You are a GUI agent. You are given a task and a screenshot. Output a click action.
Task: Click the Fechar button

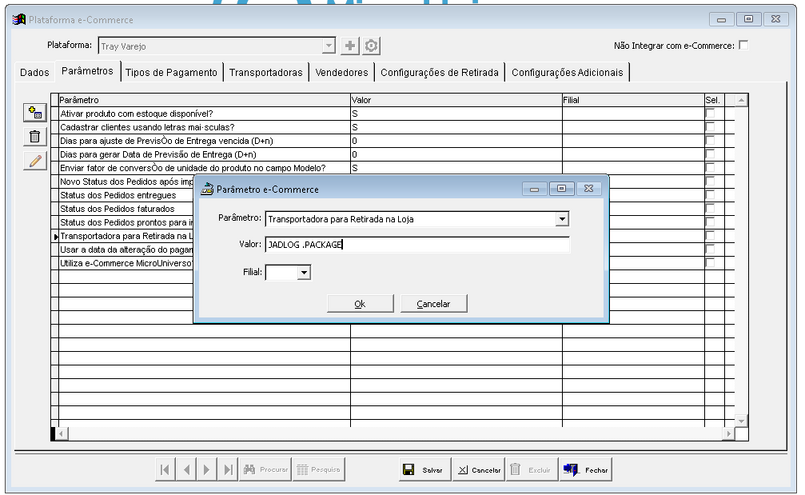586,470
